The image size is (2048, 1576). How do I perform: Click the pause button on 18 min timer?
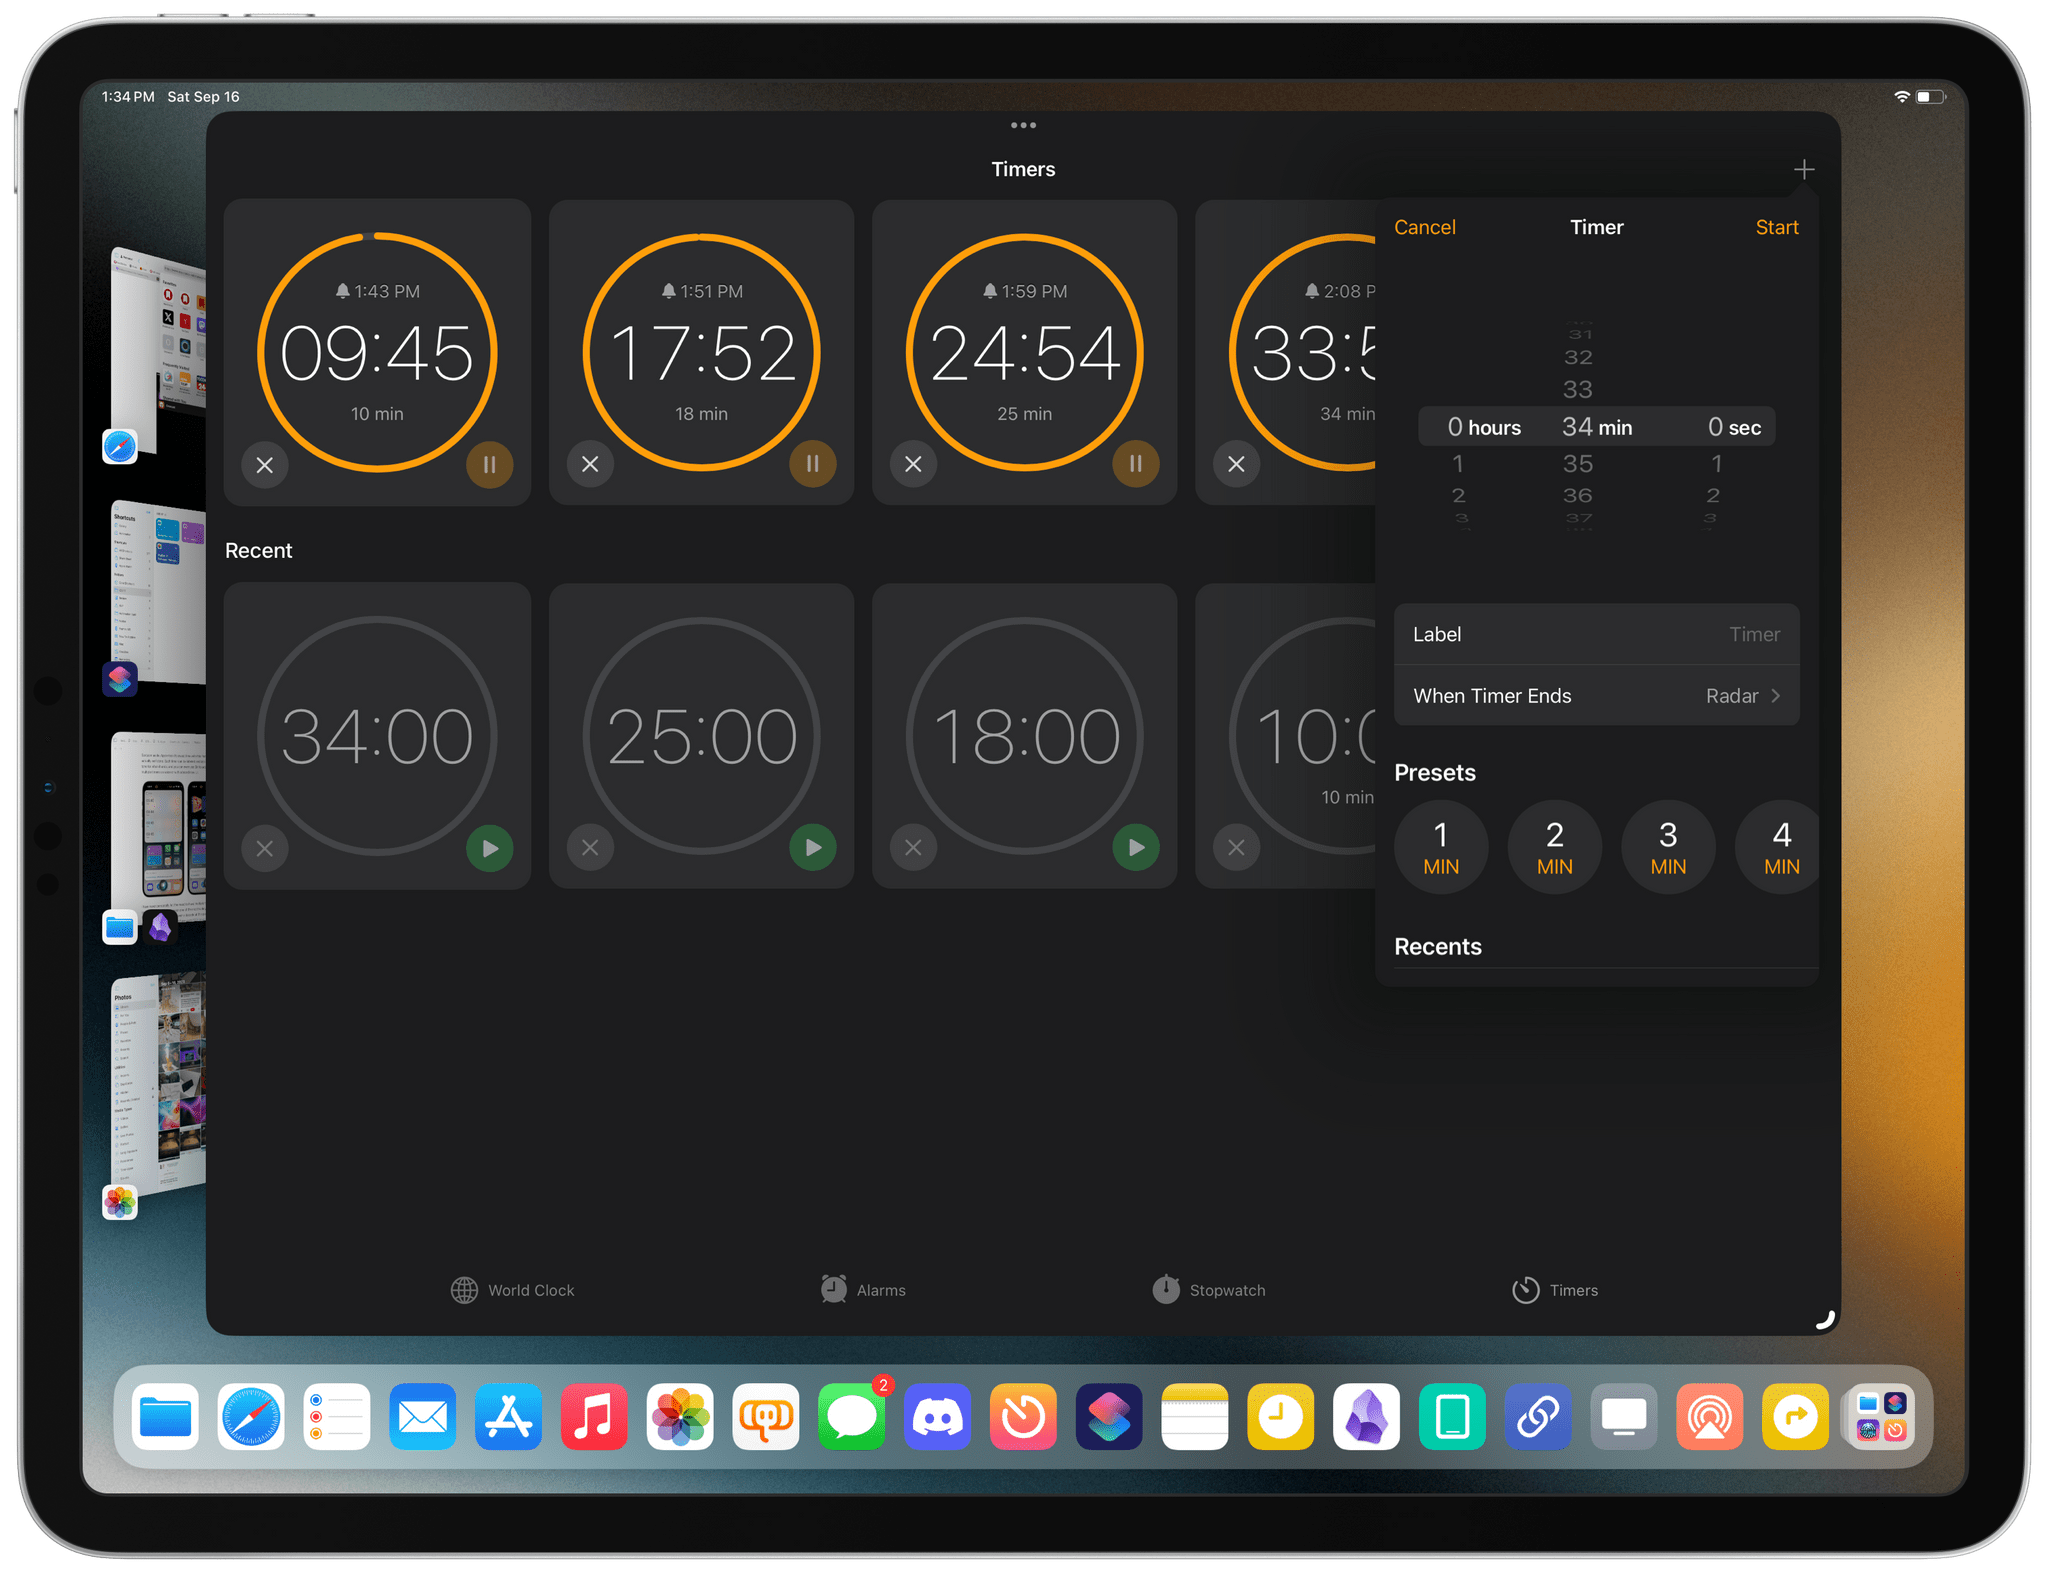813,467
